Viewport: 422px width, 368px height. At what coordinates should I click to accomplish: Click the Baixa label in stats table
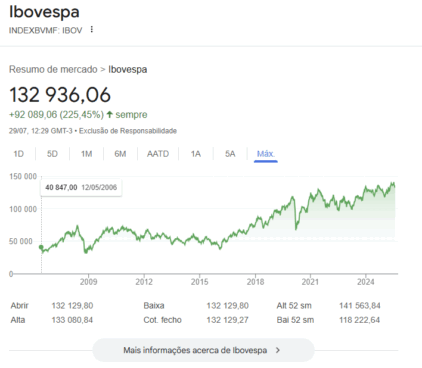(x=154, y=306)
